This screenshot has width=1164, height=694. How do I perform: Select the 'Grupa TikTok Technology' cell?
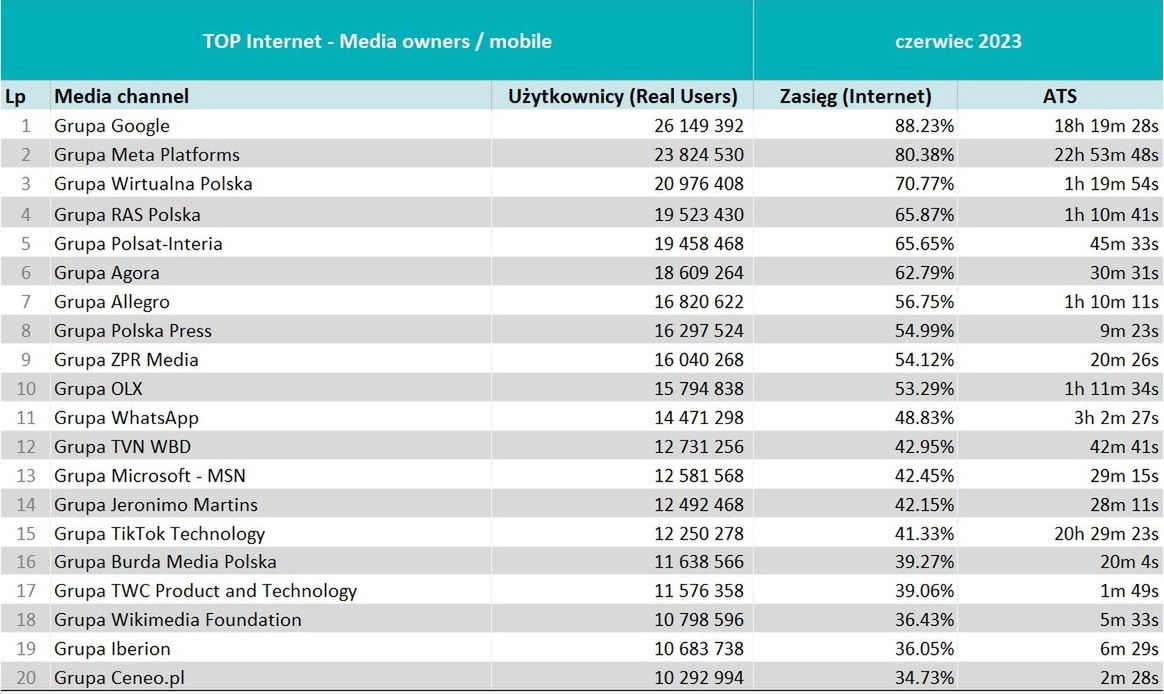pyautogui.click(x=159, y=534)
